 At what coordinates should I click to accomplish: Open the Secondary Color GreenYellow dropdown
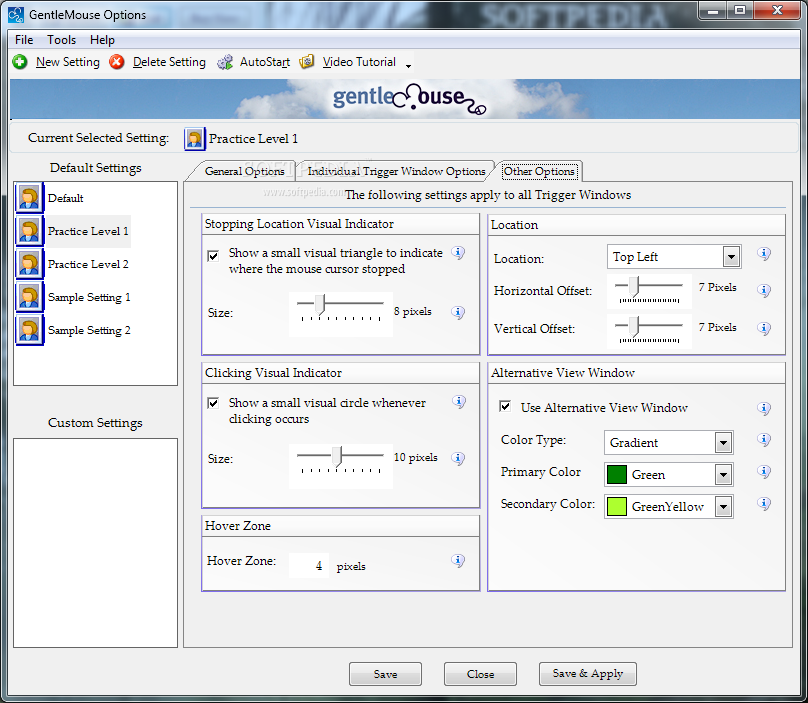[668, 507]
